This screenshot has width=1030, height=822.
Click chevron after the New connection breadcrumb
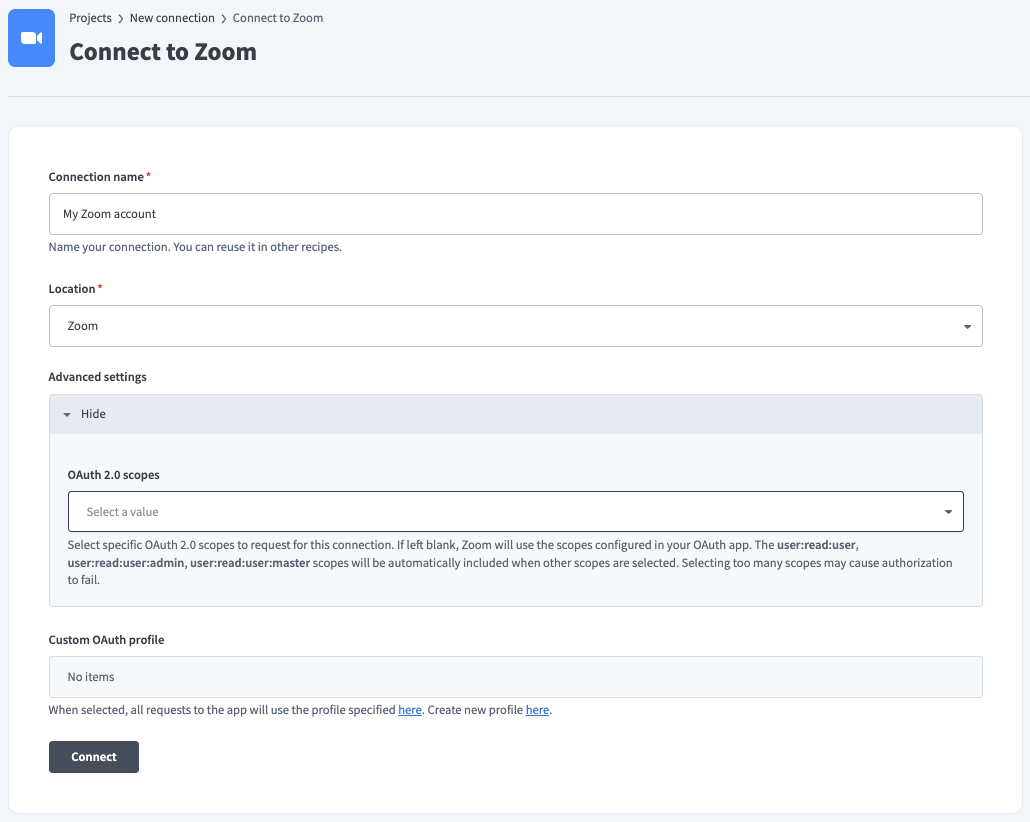[x=224, y=19]
